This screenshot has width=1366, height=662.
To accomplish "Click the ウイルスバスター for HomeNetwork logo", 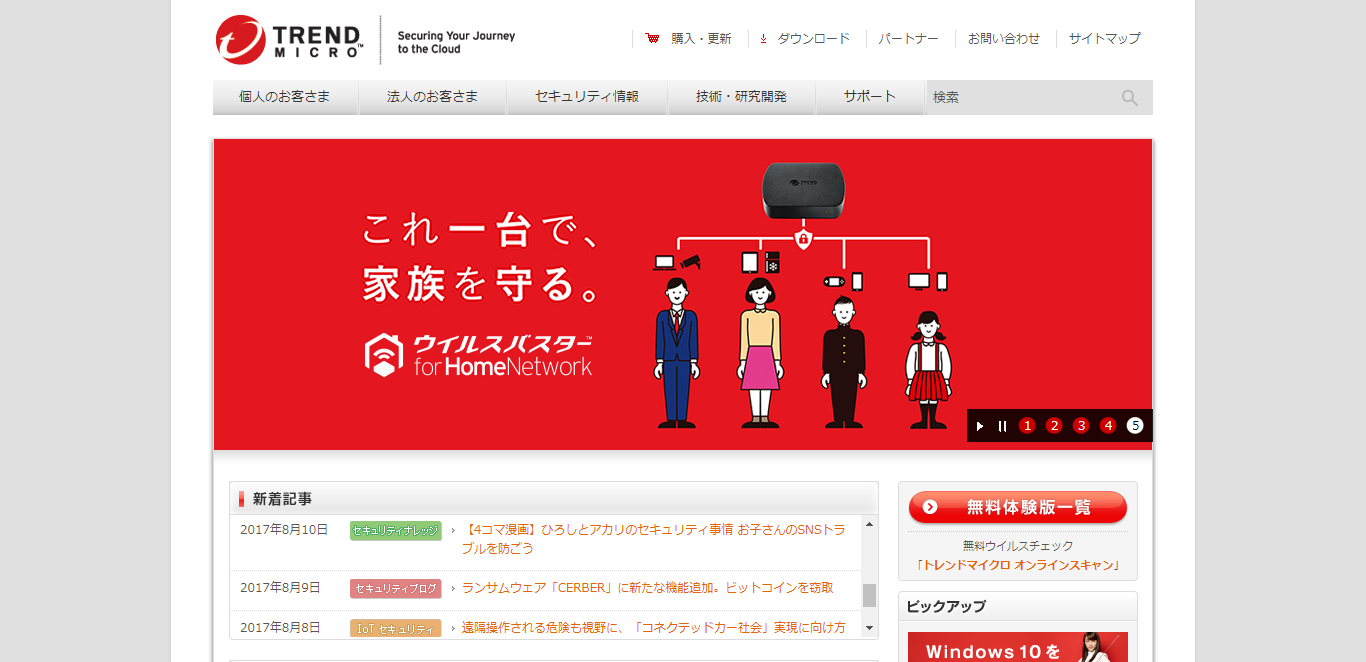I will tap(478, 355).
